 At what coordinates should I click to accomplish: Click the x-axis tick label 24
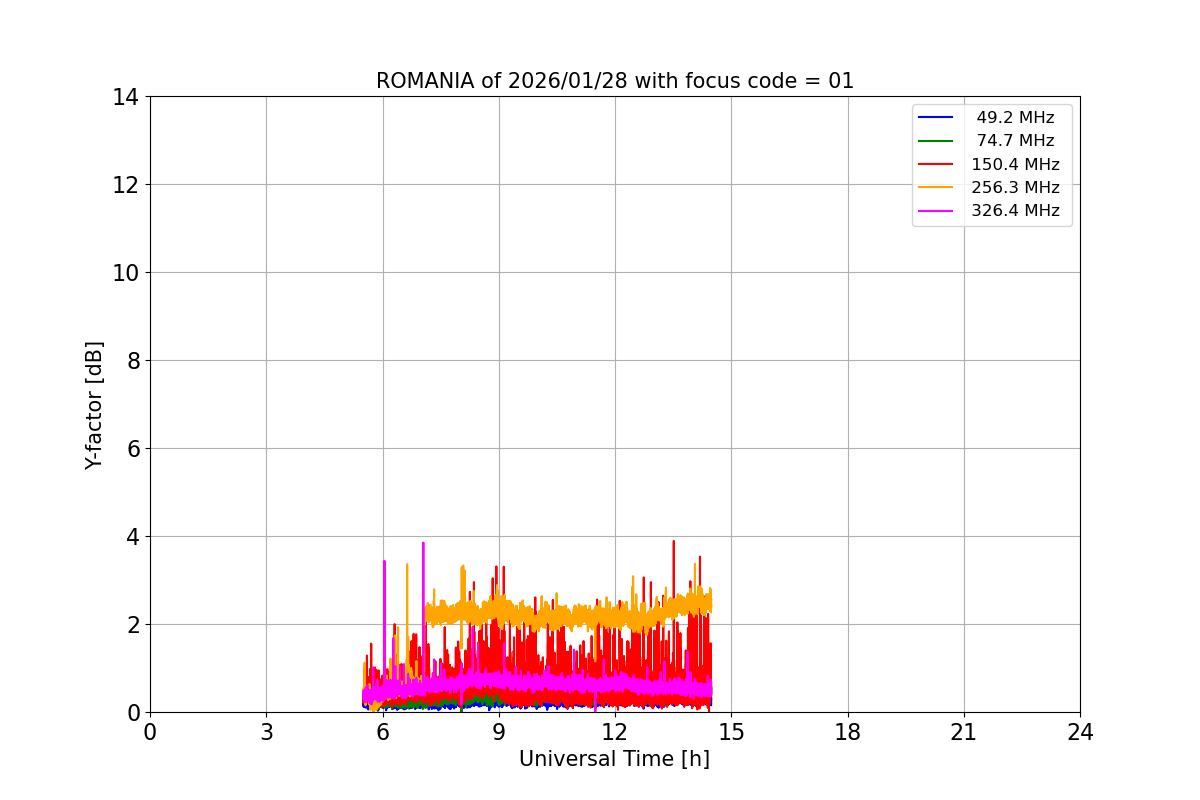coord(1080,732)
